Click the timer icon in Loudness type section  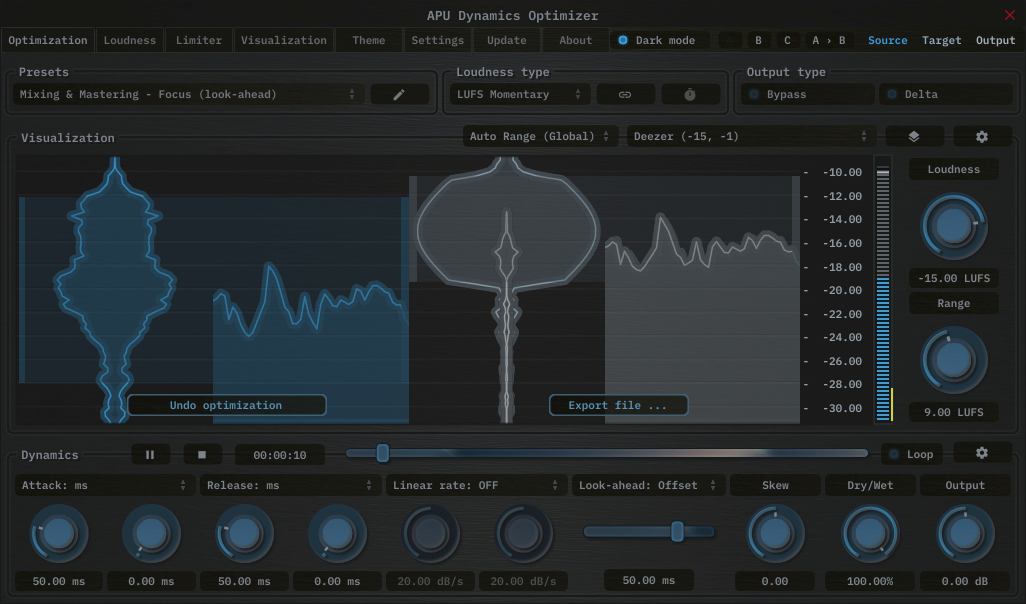(x=689, y=94)
